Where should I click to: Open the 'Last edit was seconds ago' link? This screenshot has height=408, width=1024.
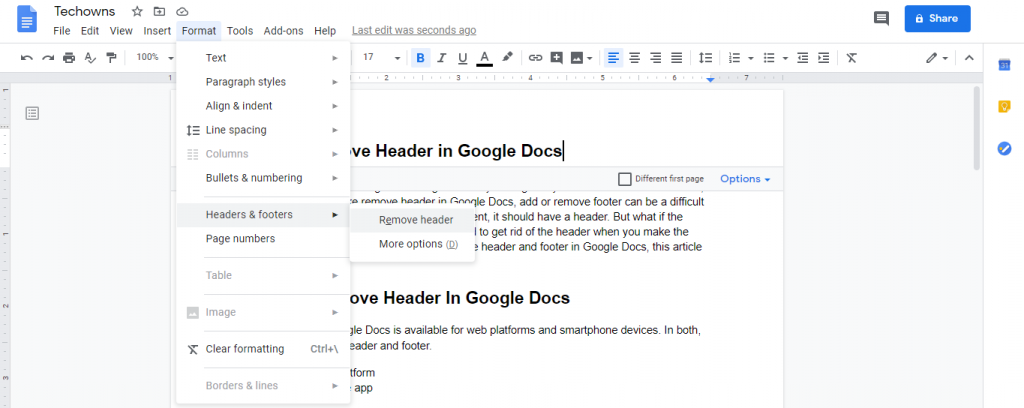[414, 31]
